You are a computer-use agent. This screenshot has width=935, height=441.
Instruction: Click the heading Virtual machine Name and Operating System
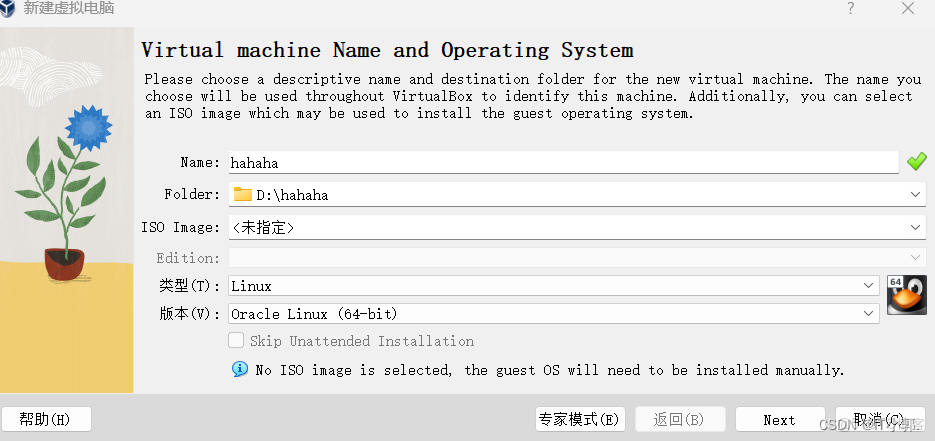pyautogui.click(x=387, y=49)
